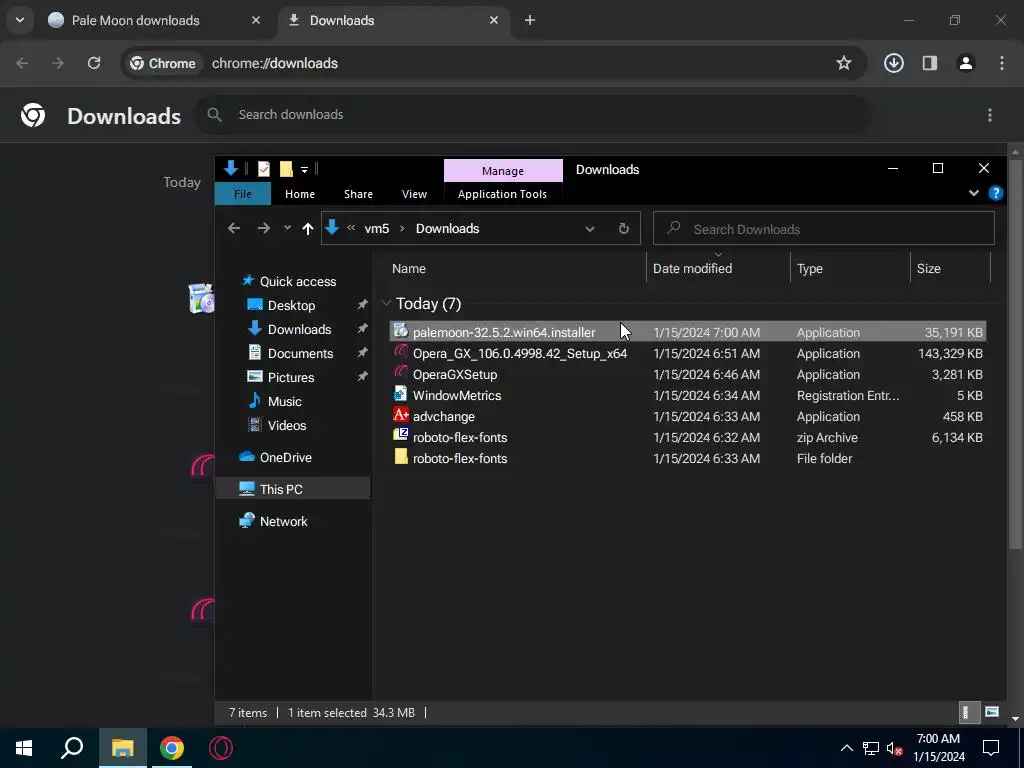Viewport: 1024px width, 768px height.
Task: Switch to the Share ribbon tab
Action: (x=359, y=194)
